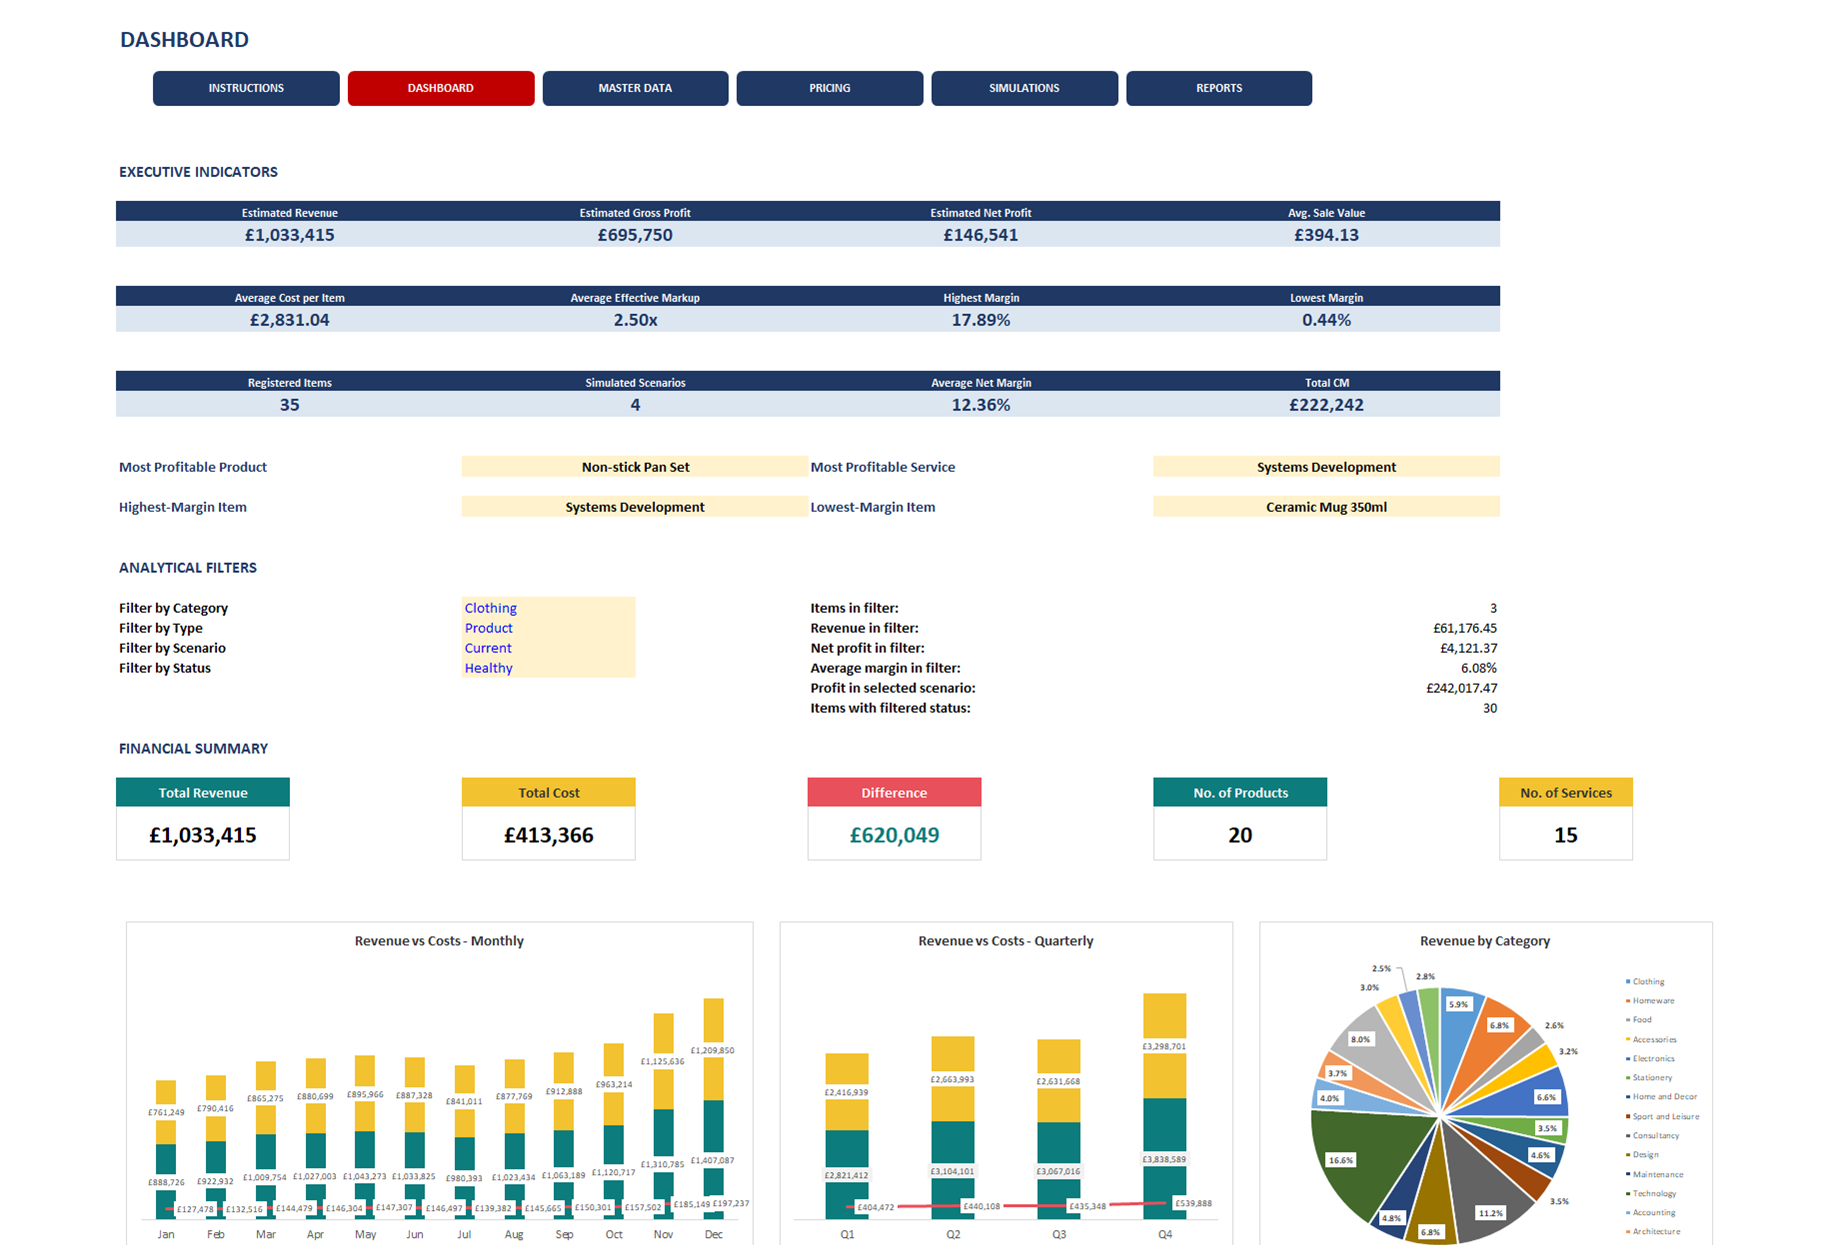This screenshot has height=1259, width=1831.
Task: Select the Non-stick Pan Set cell
Action: [635, 467]
